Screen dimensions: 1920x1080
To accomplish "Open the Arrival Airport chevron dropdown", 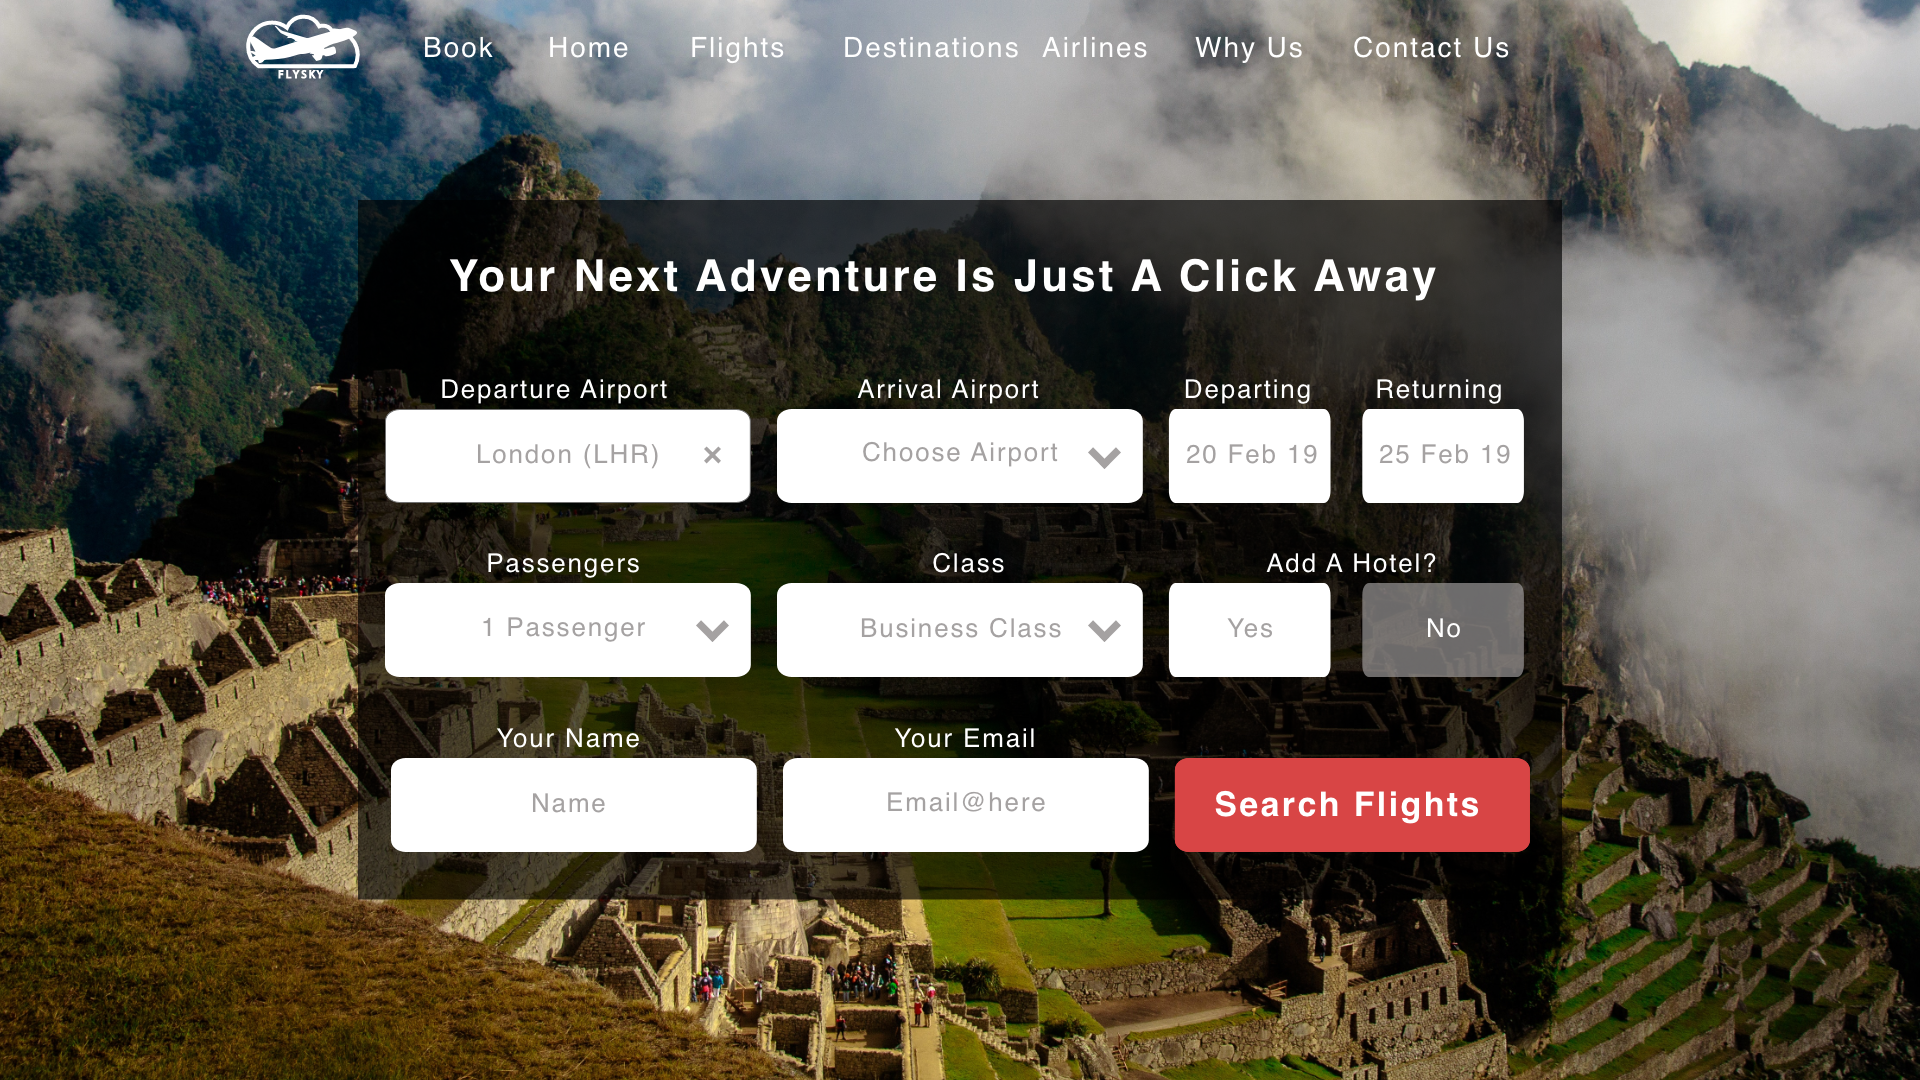I will 1104,457.
